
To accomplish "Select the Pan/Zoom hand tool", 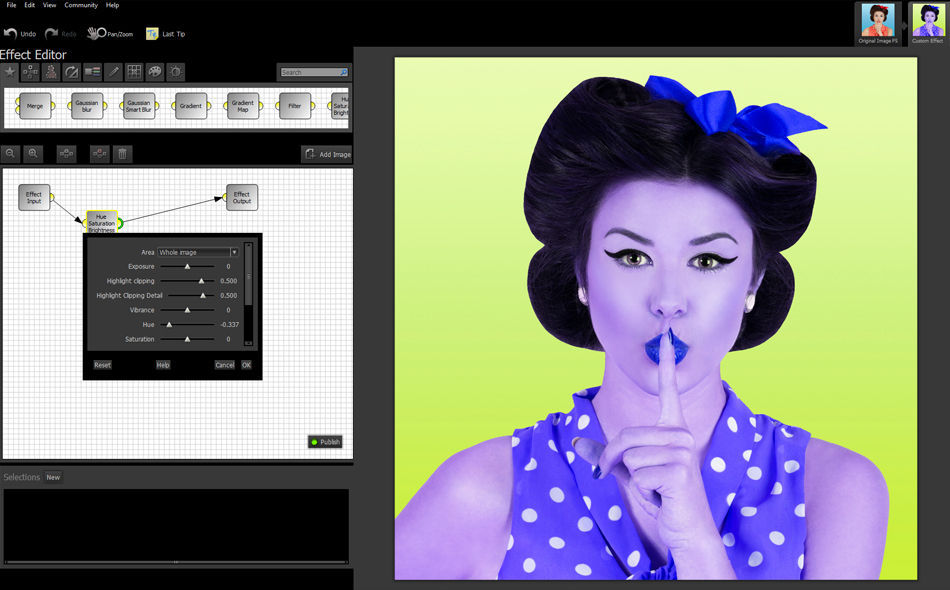I will pyautogui.click(x=96, y=34).
